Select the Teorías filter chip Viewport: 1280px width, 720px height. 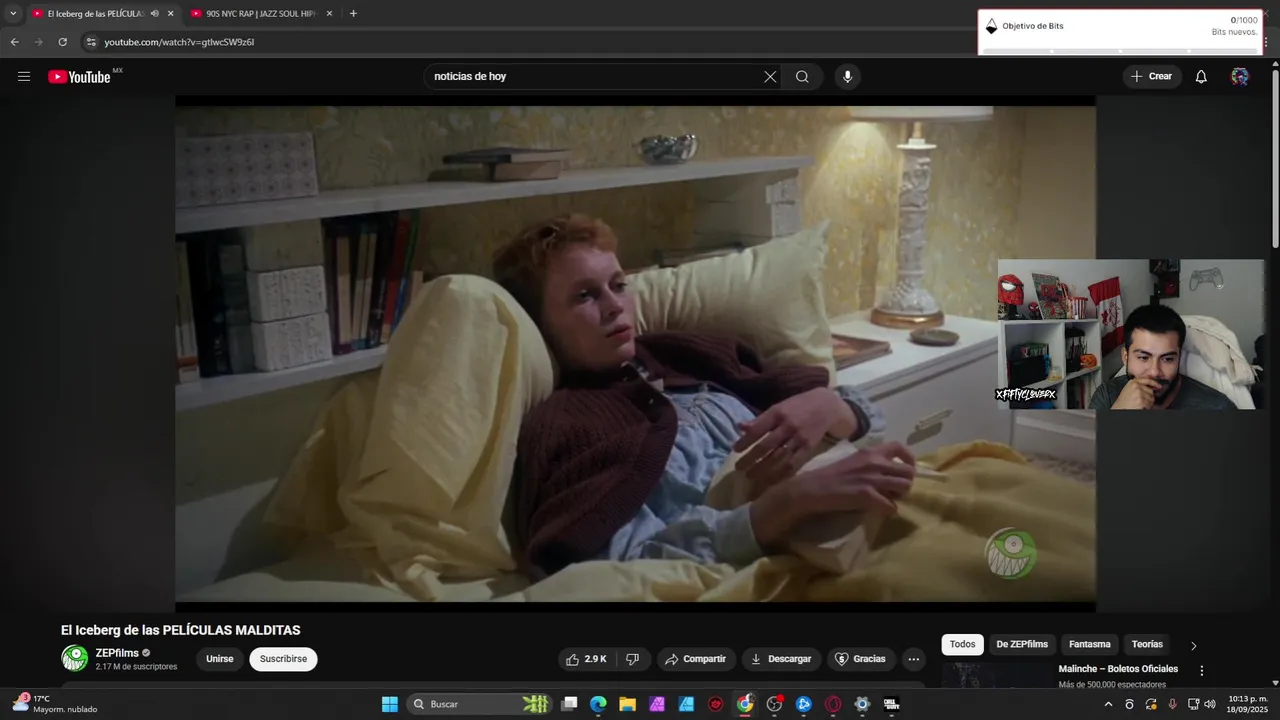(x=1147, y=645)
